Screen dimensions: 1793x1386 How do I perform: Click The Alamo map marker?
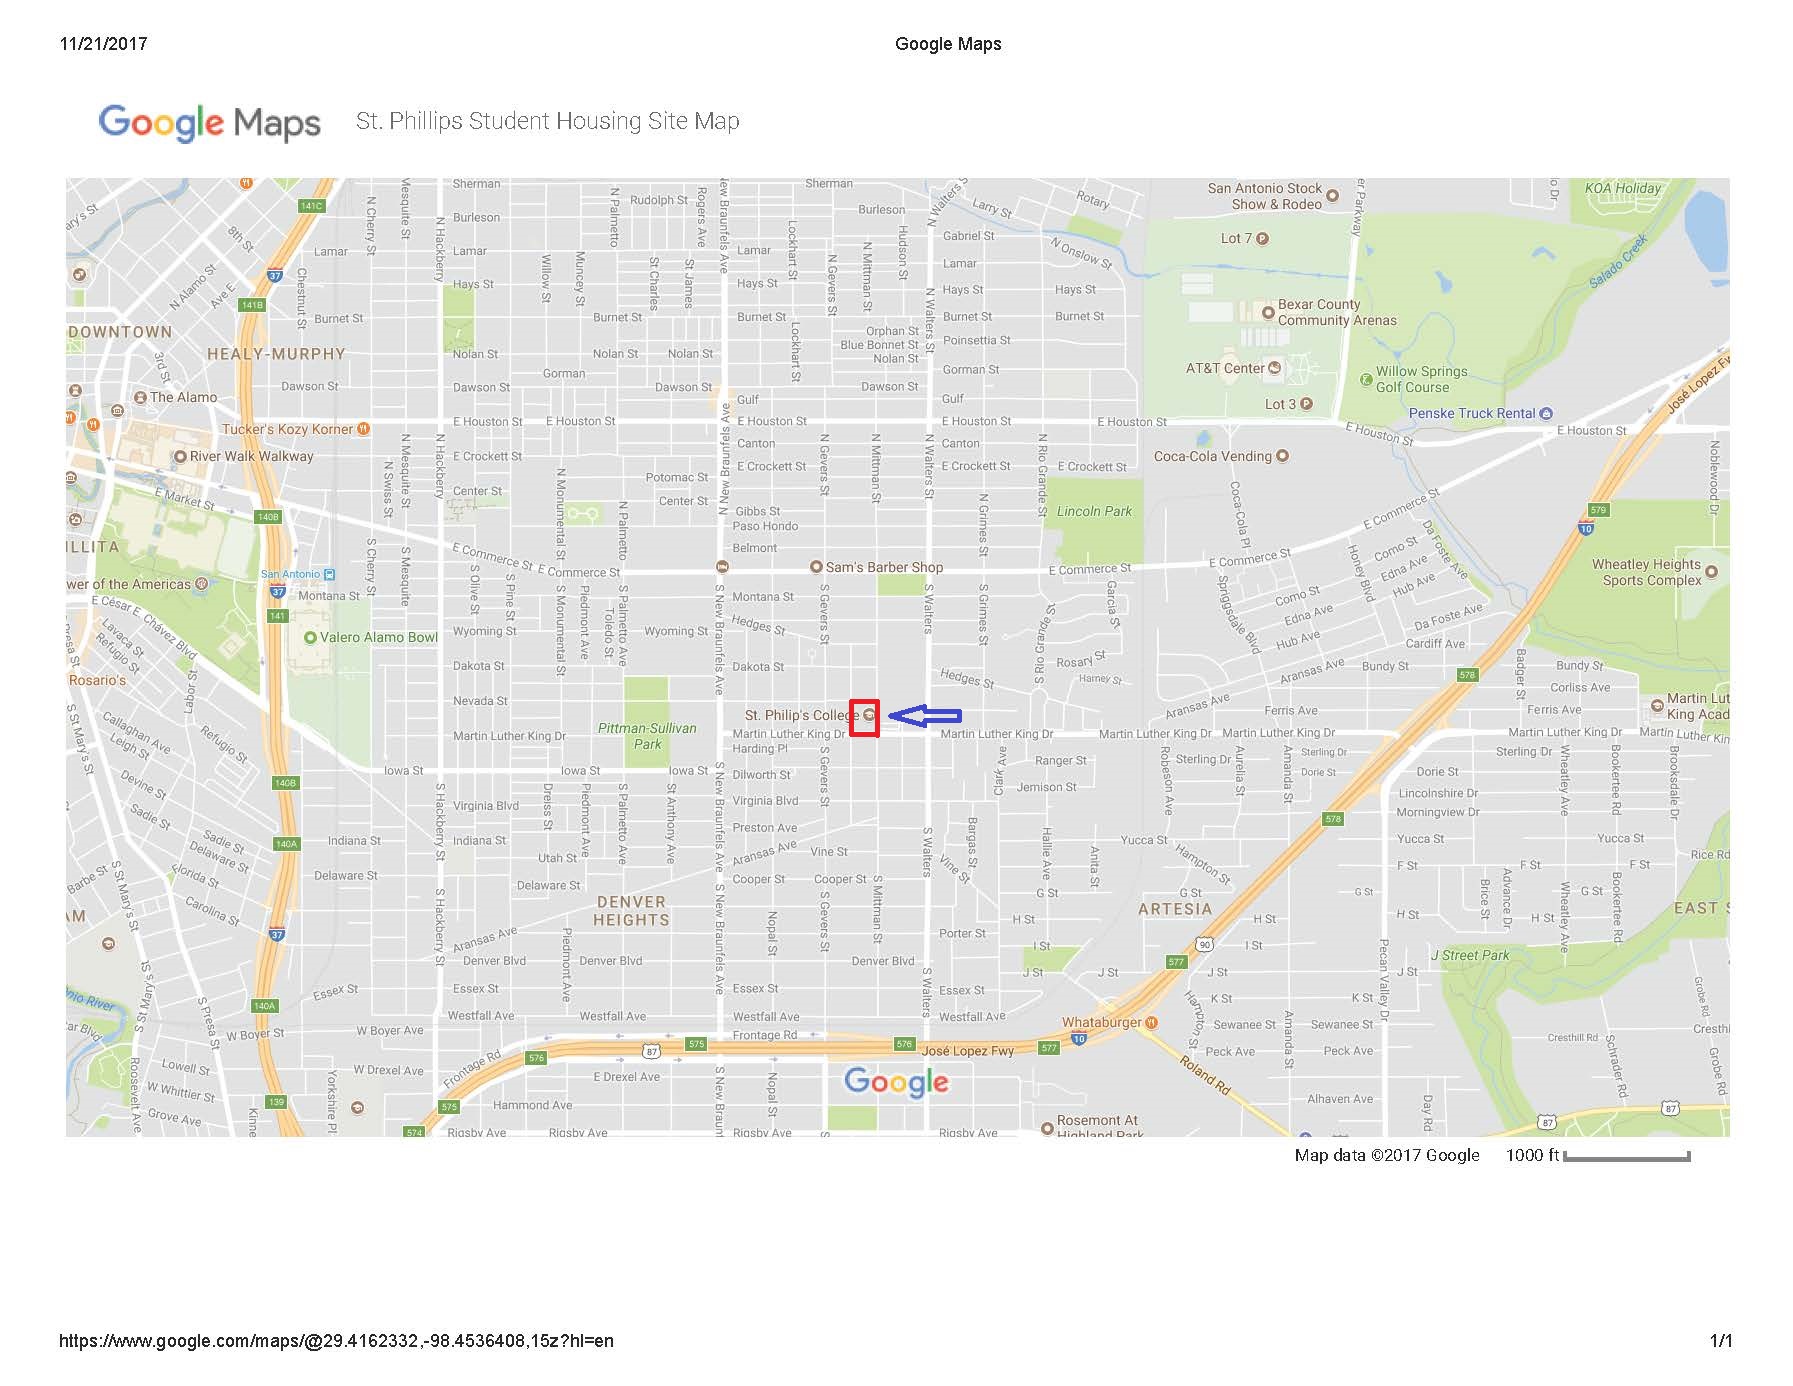pos(141,398)
